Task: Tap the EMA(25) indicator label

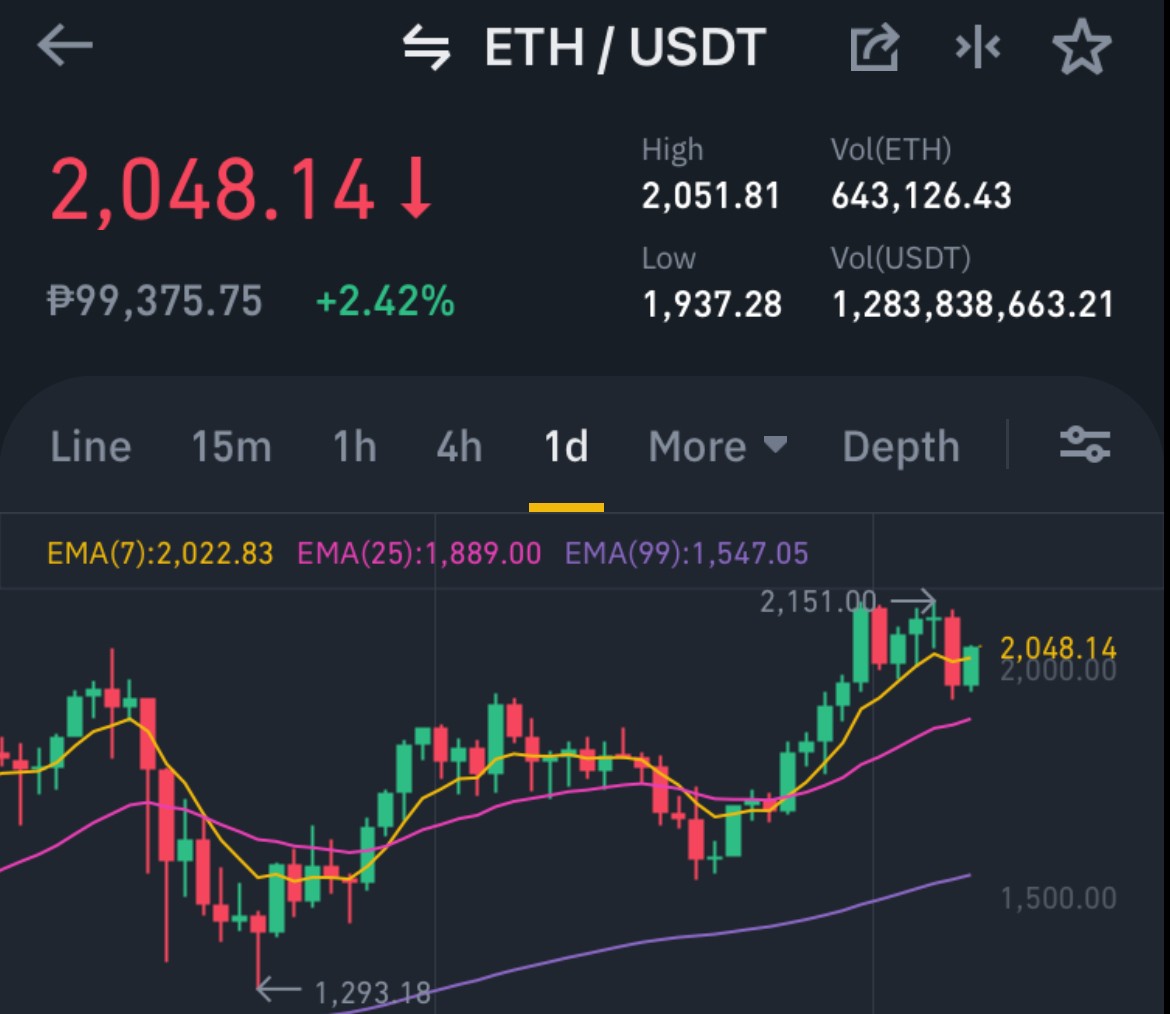Action: [x=419, y=553]
